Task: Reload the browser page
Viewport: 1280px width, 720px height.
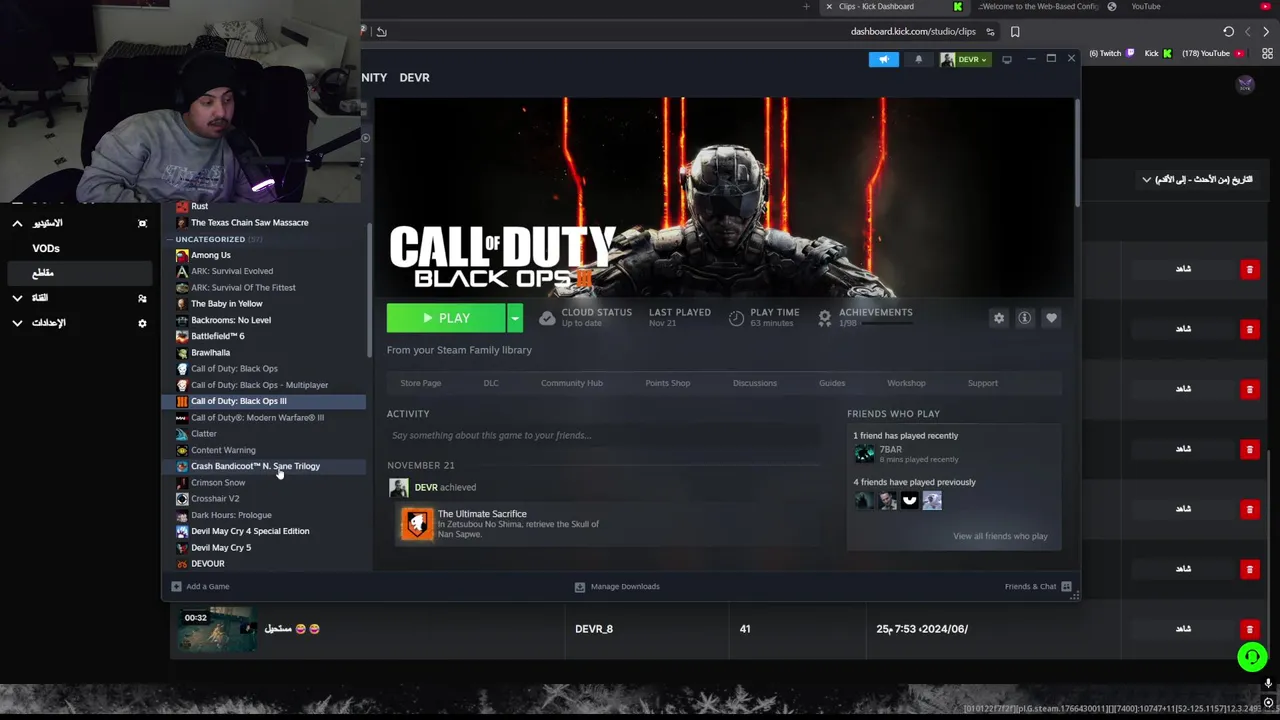Action: (1229, 32)
